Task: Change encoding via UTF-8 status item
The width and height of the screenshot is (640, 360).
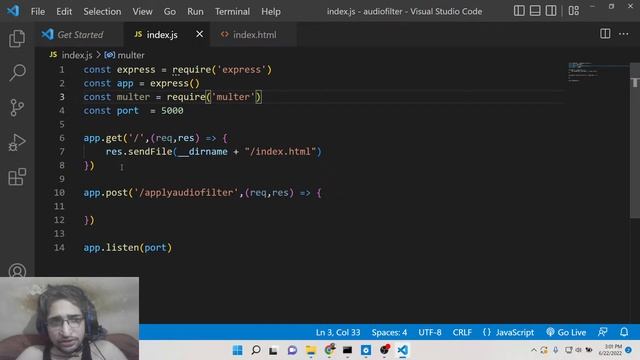Action: point(430,332)
